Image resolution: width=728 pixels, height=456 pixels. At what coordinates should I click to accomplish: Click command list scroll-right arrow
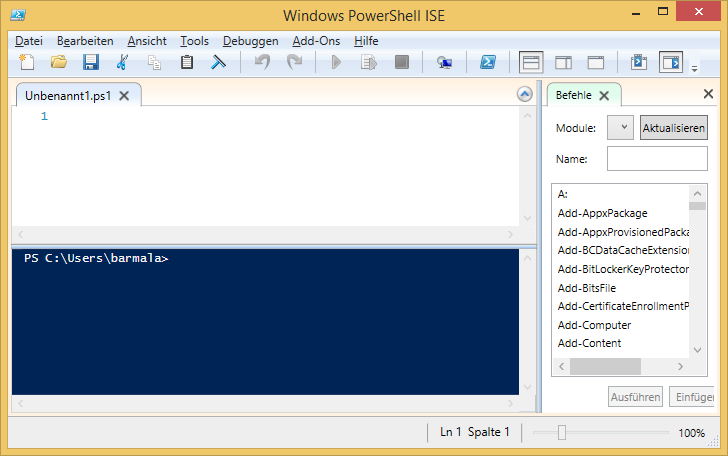pos(680,366)
